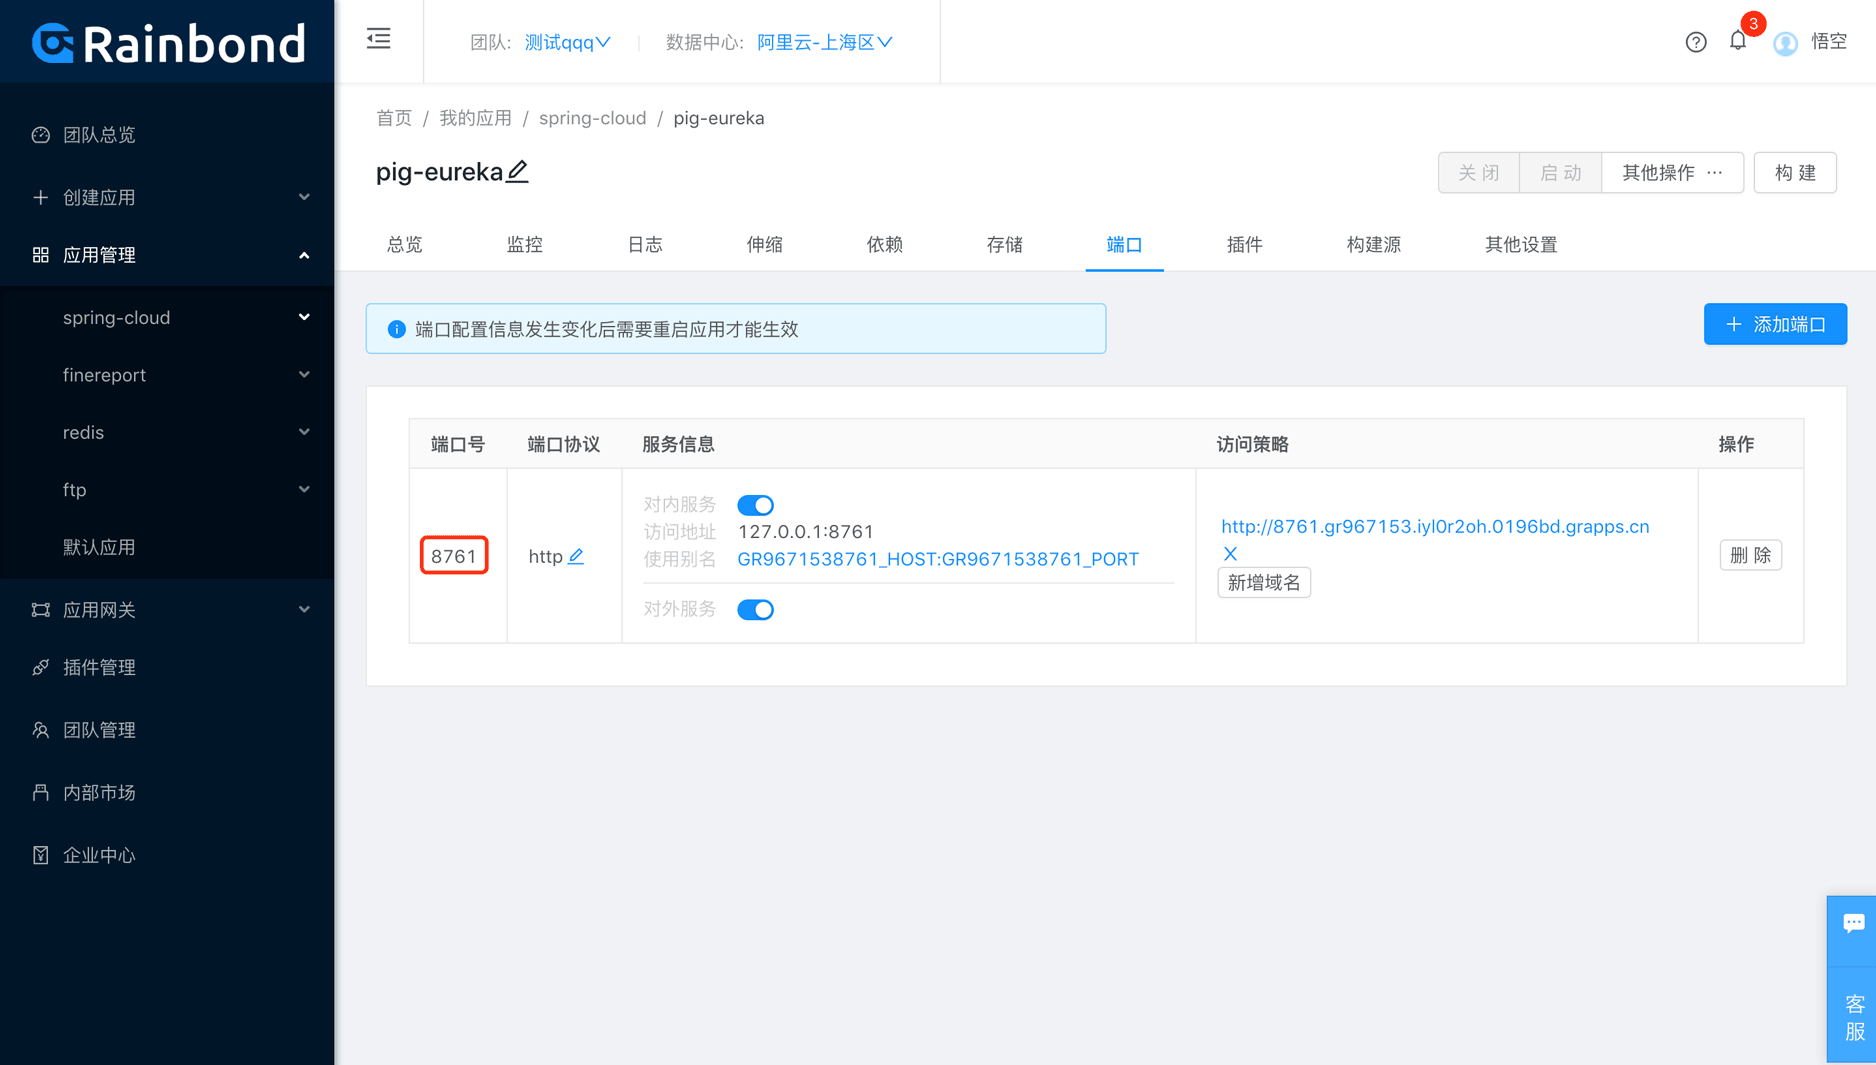
Task: Switch to the 其他设置 tab
Action: pos(1521,244)
